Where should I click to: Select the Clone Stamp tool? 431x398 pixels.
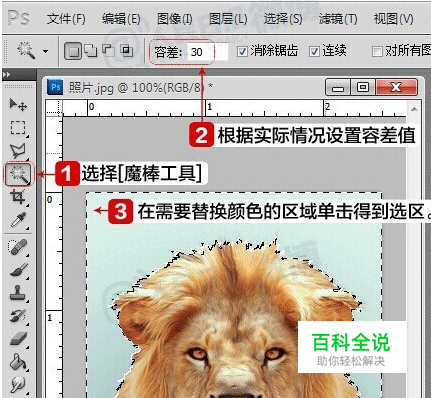pos(18,292)
